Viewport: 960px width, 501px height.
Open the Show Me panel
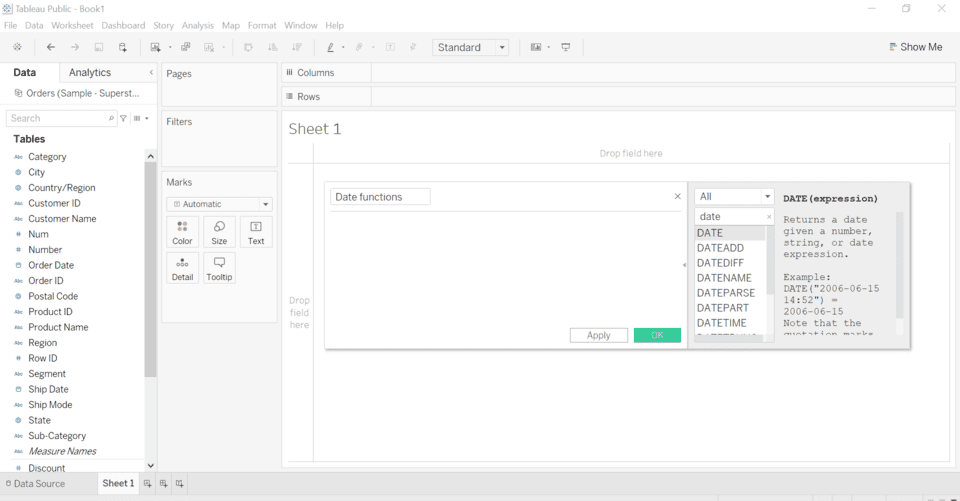[915, 47]
